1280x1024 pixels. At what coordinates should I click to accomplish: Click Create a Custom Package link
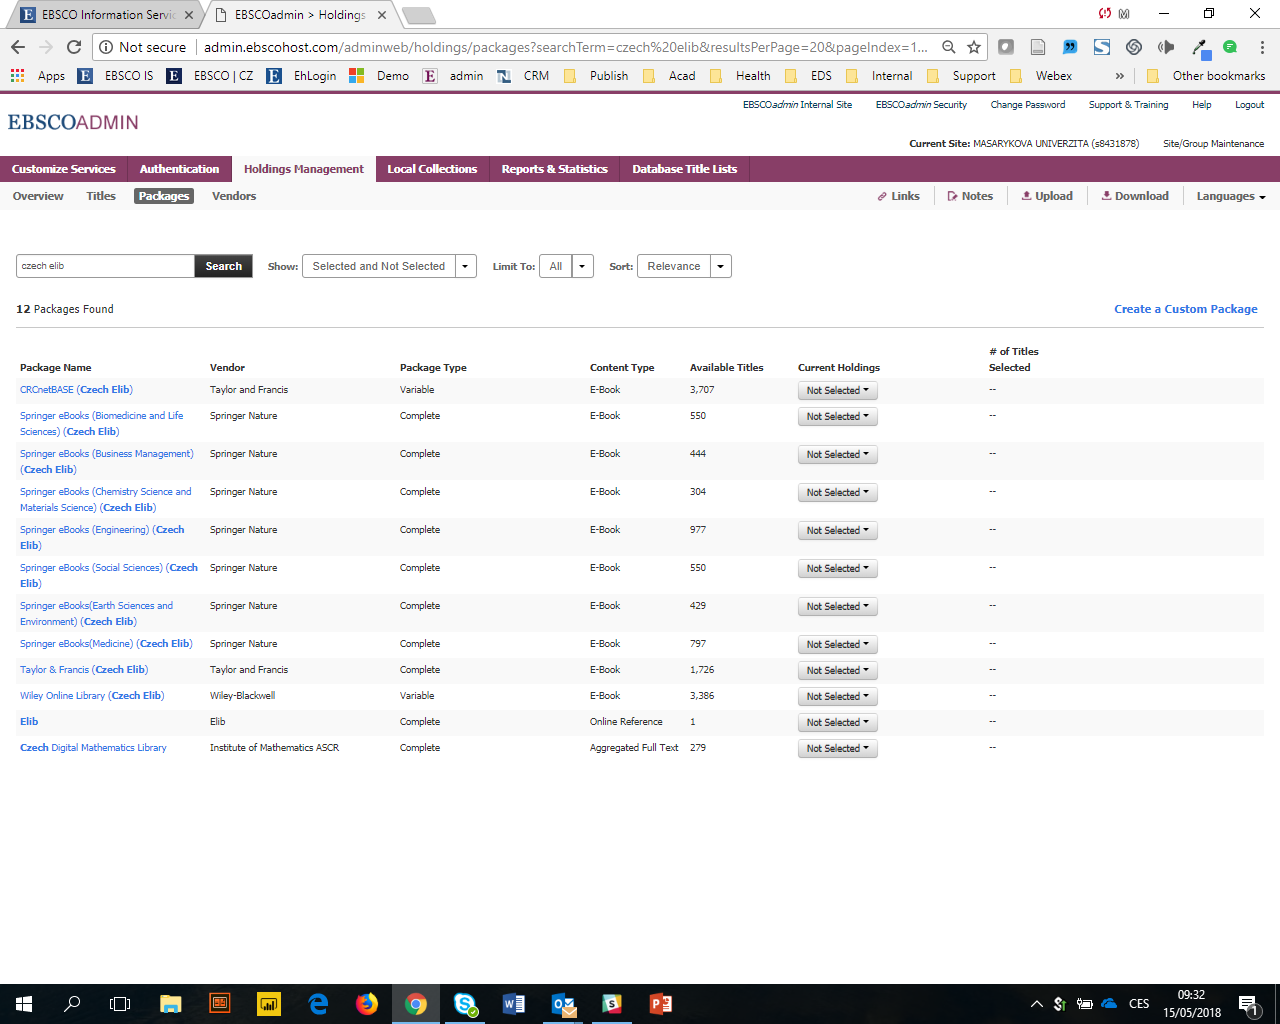point(1186,309)
